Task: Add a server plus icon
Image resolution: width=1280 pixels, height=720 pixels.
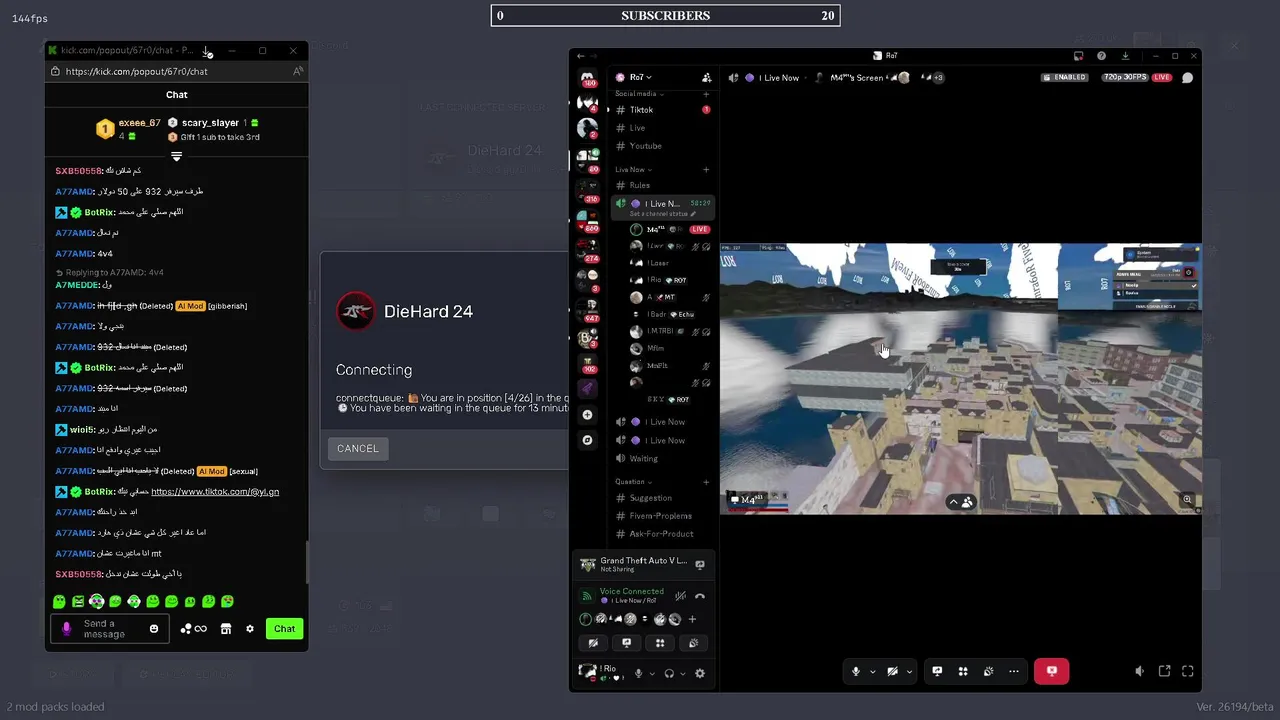Action: 587,414
